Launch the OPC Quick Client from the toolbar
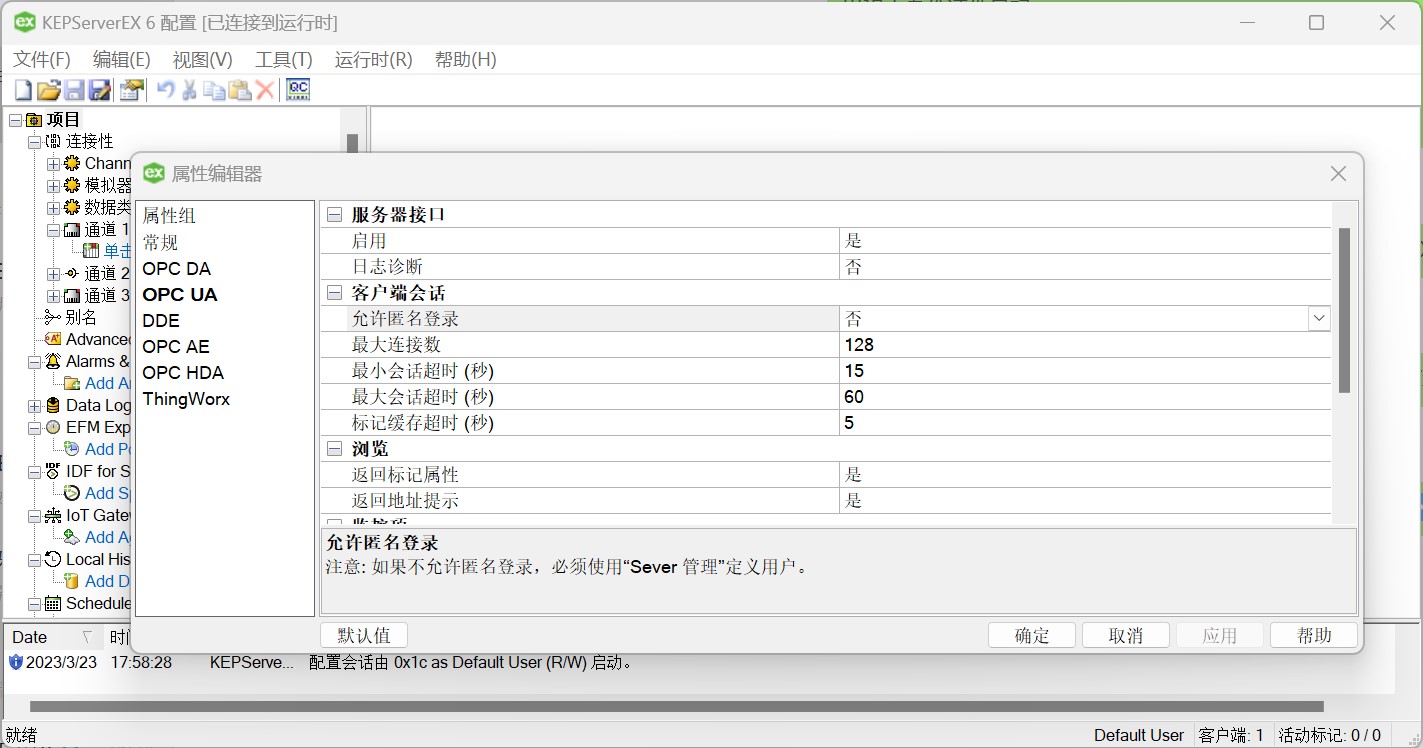Viewport: 1423px width, 748px height. tap(296, 89)
